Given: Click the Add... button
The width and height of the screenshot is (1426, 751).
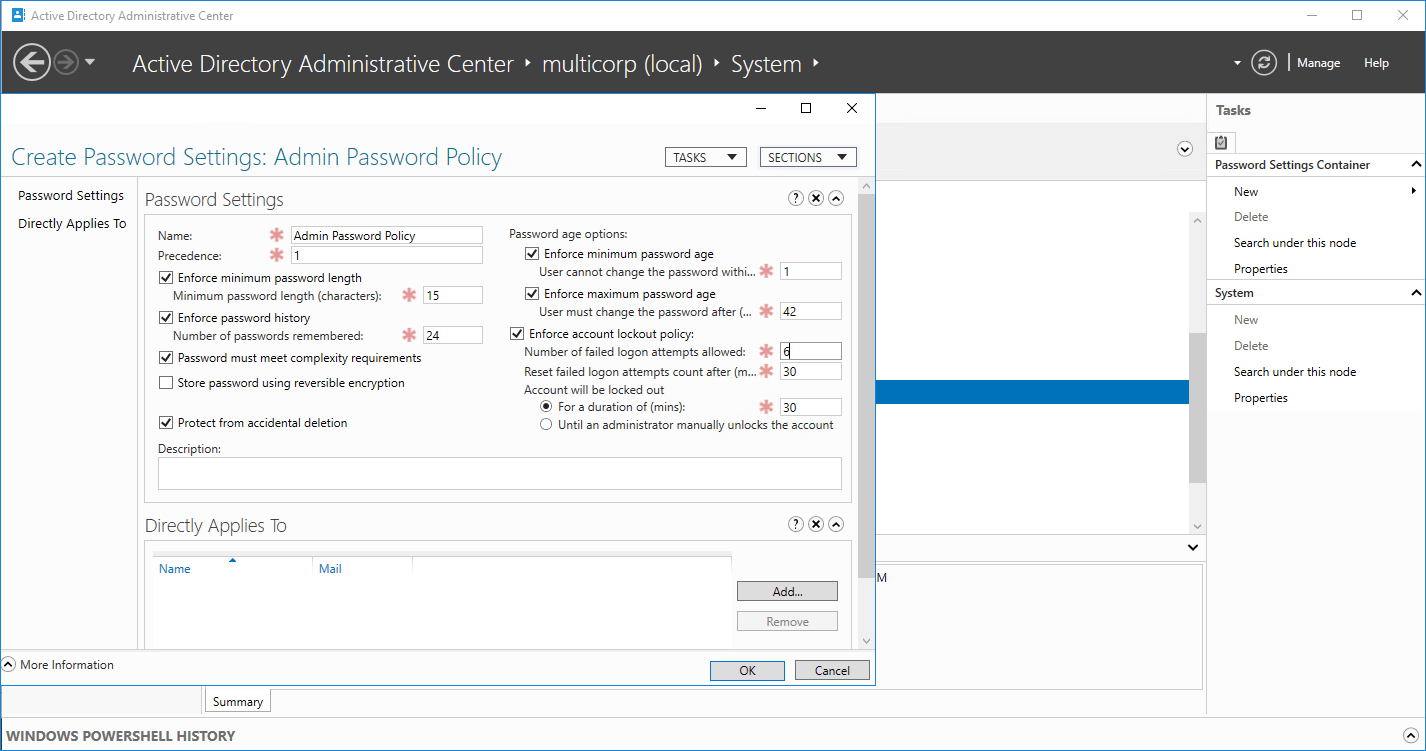Looking at the screenshot, I should pos(787,591).
